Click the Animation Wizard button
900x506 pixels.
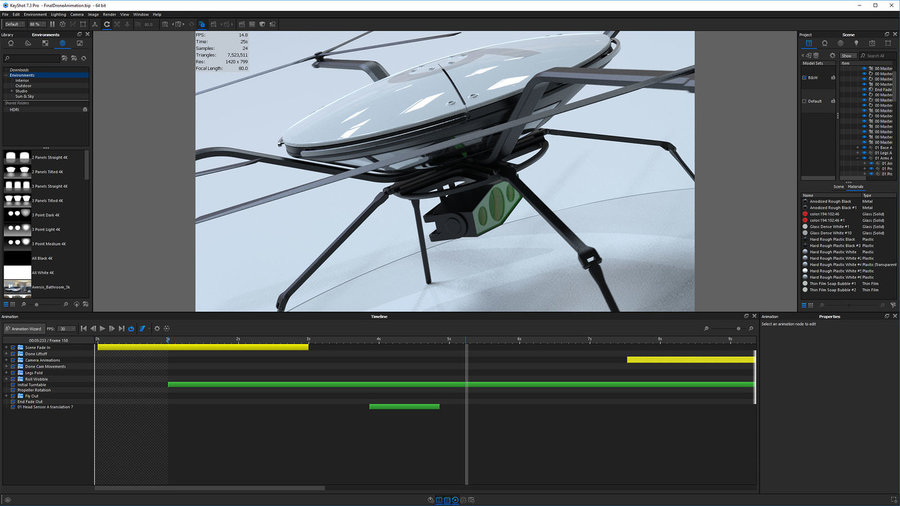coord(24,328)
